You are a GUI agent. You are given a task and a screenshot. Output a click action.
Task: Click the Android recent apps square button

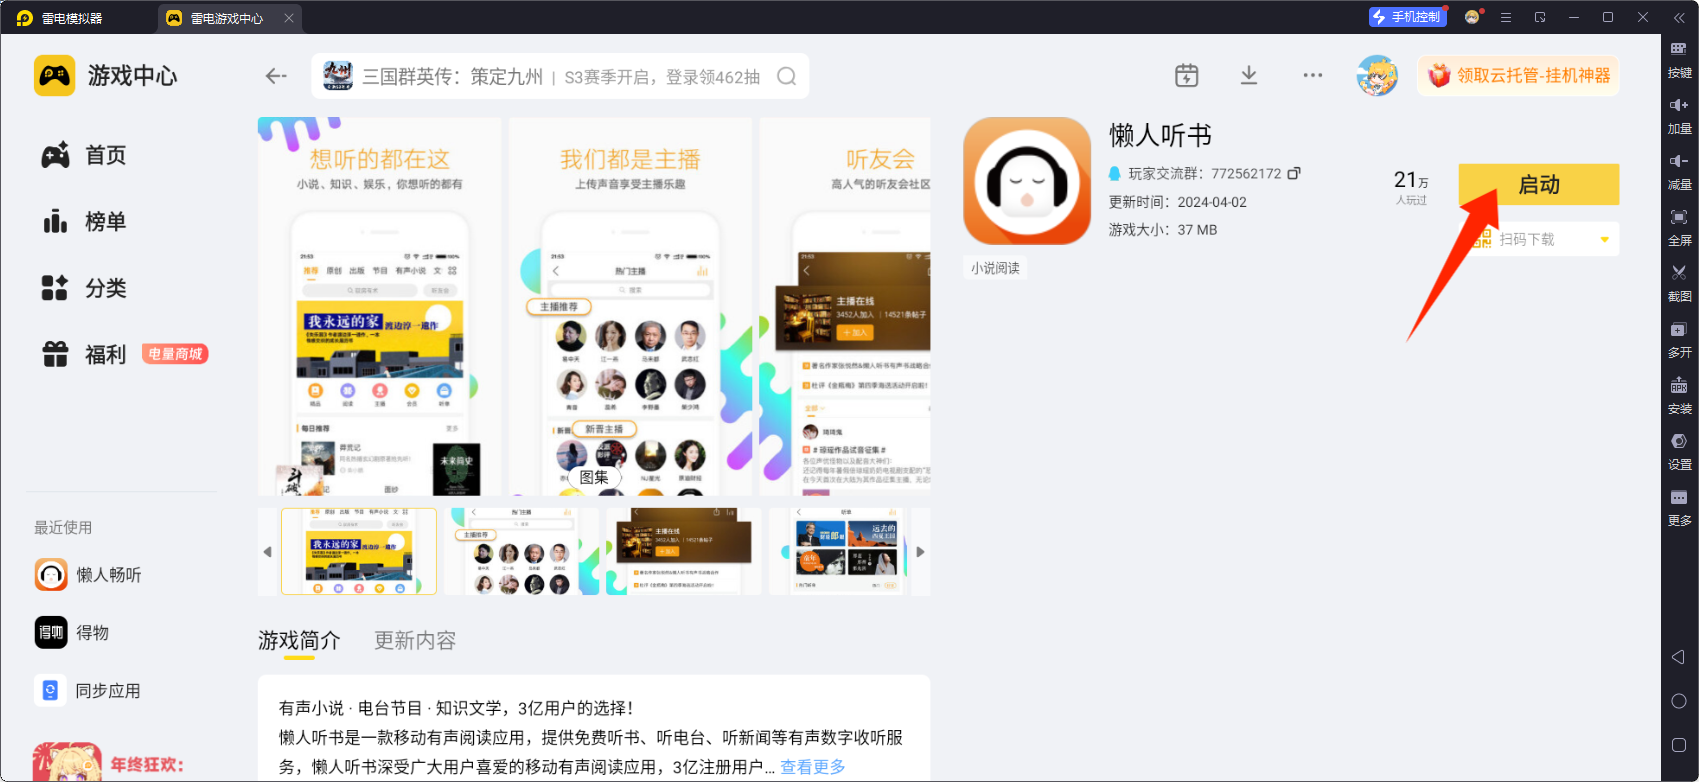click(1679, 745)
